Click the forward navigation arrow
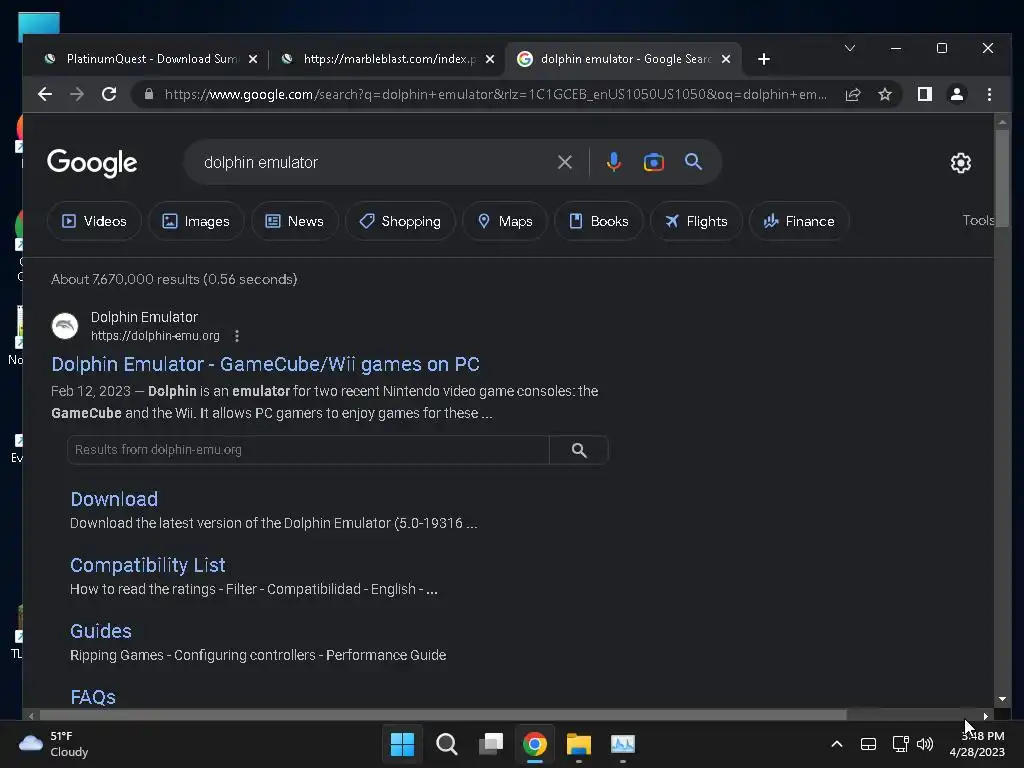The height and width of the screenshot is (768, 1024). point(77,94)
